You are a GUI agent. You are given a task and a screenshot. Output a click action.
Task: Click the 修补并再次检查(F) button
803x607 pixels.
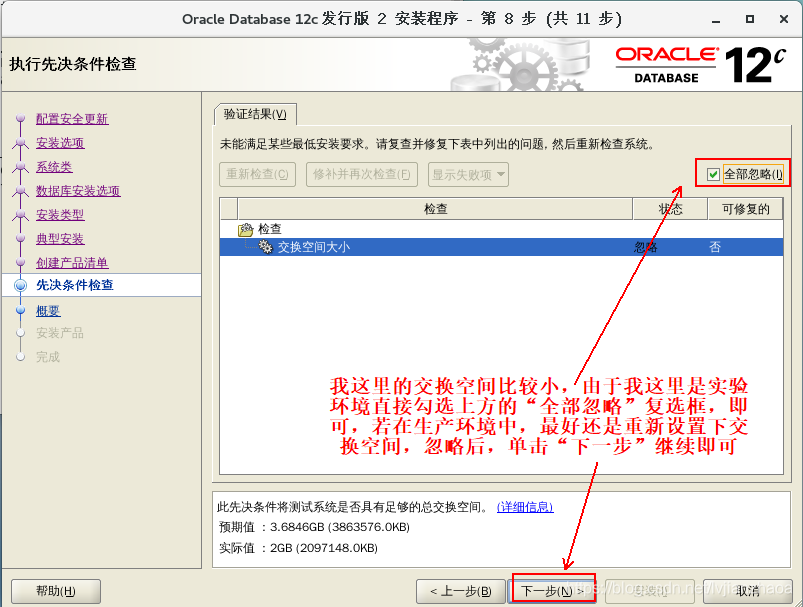tap(362, 175)
